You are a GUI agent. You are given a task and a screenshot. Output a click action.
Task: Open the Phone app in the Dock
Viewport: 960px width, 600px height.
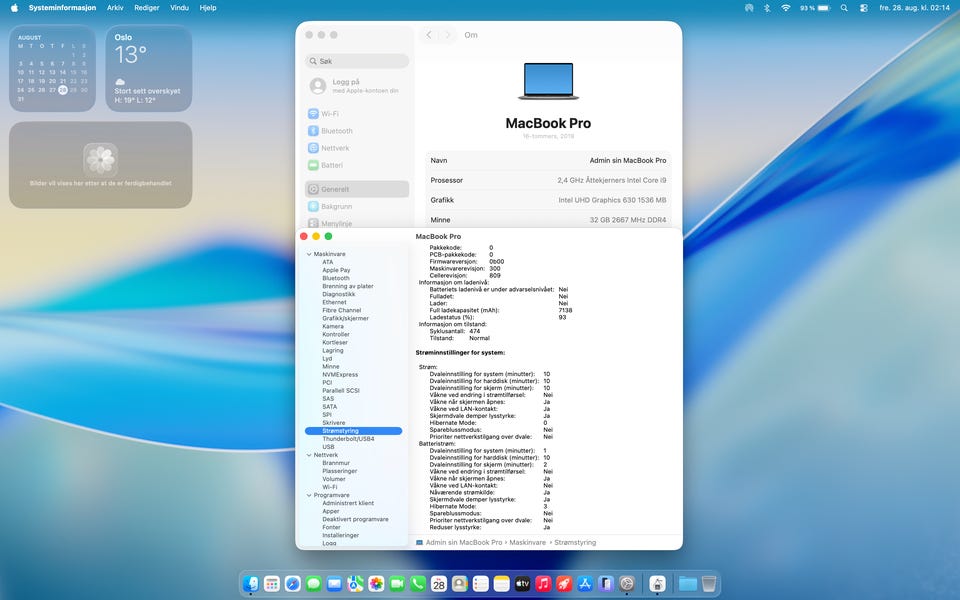[418, 584]
